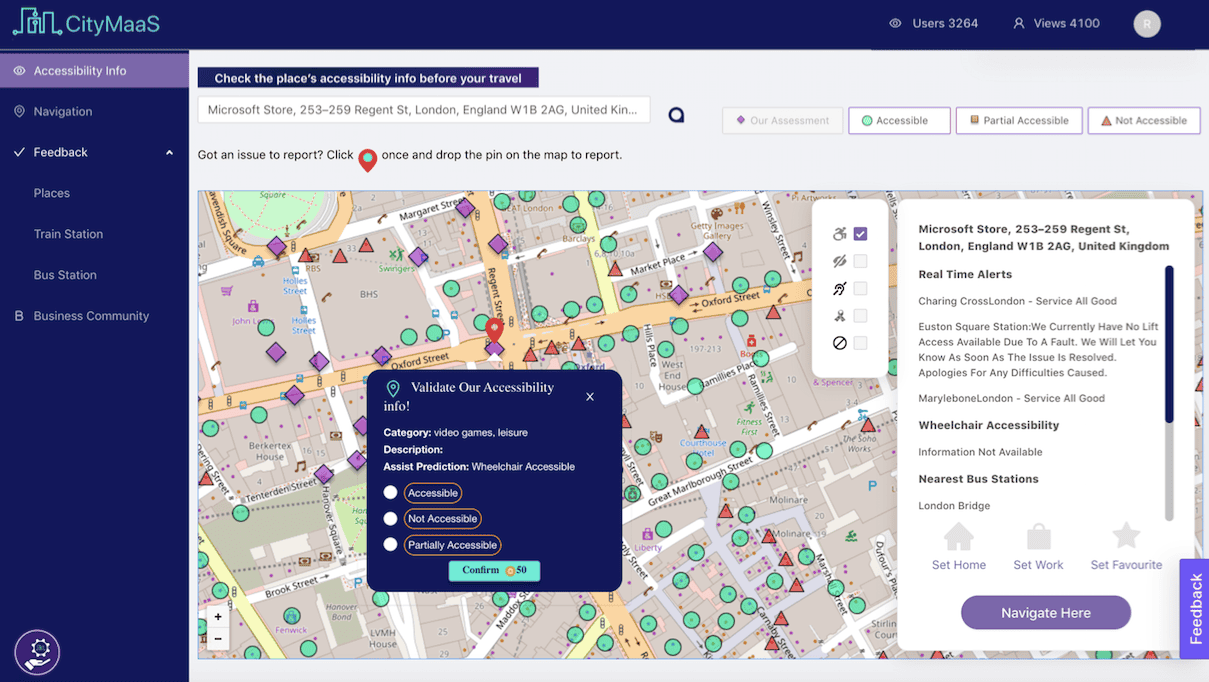The height and width of the screenshot is (682, 1209).
Task: Check the hearing impairment filter checkbox
Action: [x=860, y=289]
